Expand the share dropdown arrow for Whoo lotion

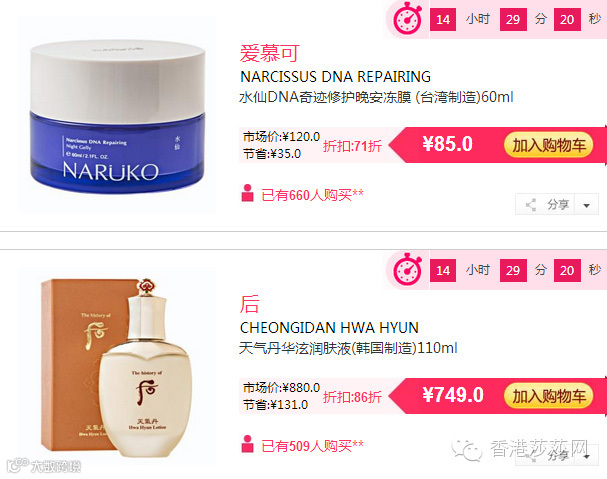point(587,457)
